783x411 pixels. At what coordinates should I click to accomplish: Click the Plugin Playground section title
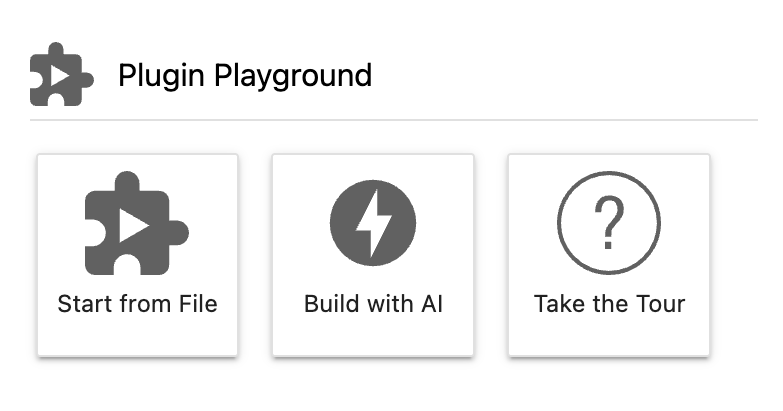(x=245, y=76)
